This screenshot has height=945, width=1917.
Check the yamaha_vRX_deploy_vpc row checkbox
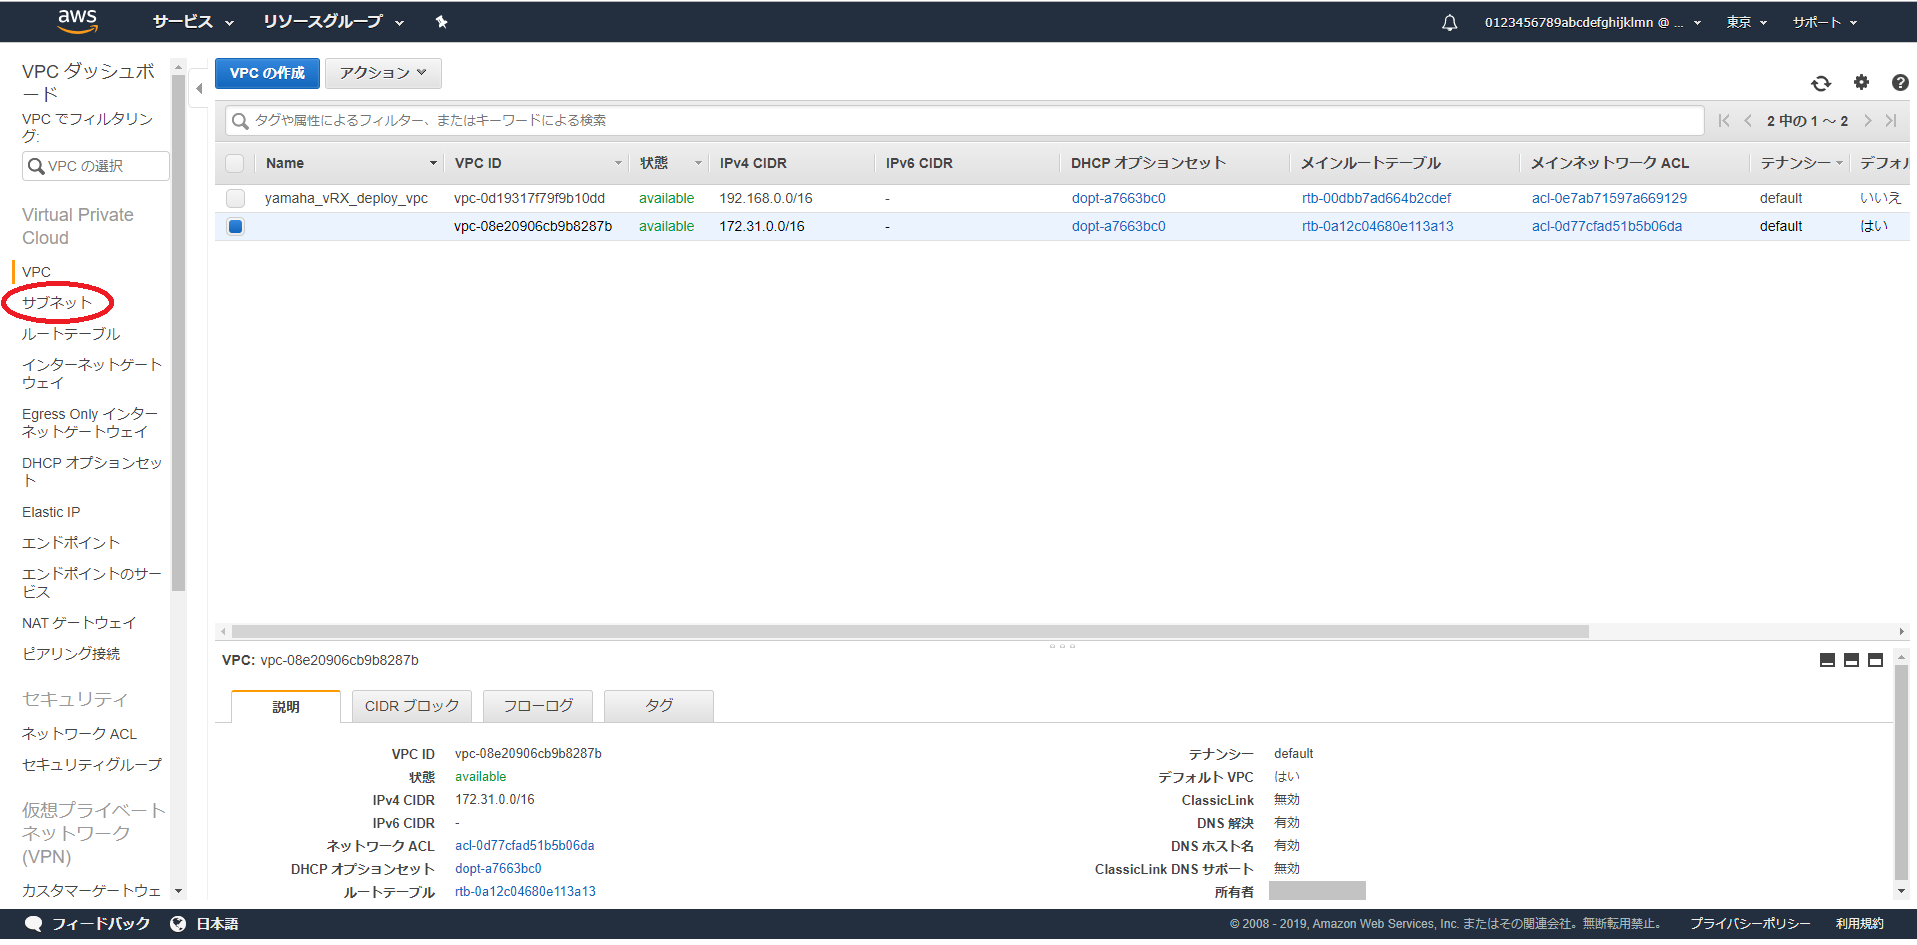tap(235, 198)
